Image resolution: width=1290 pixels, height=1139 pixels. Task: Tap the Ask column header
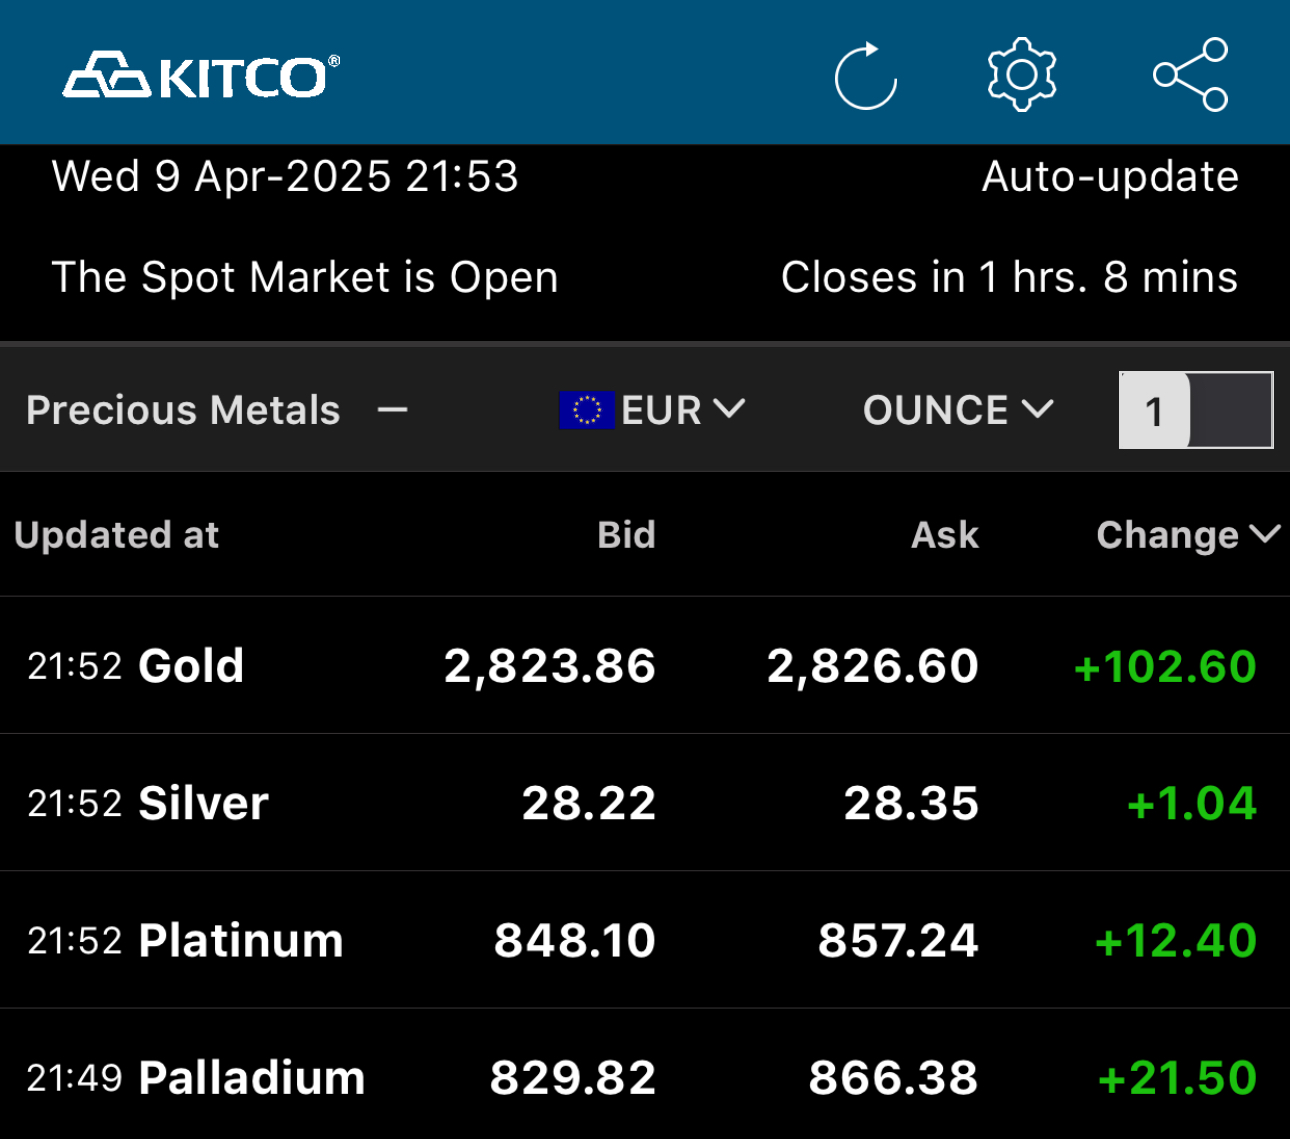pos(944,535)
